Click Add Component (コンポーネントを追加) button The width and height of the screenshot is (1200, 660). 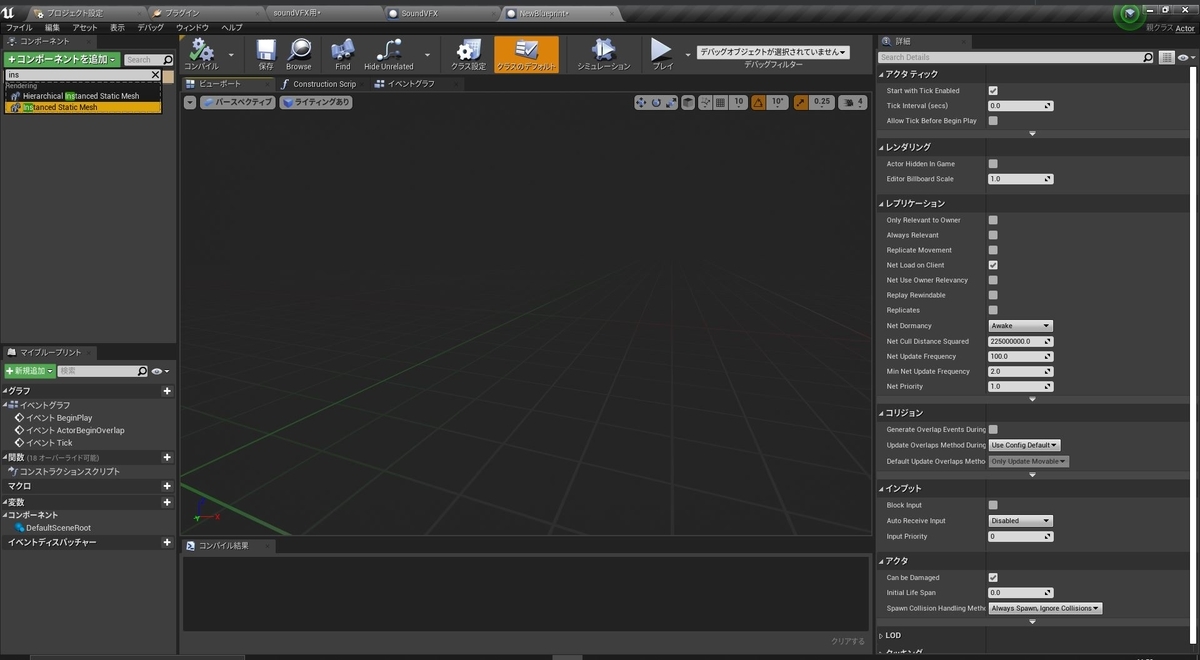63,60
